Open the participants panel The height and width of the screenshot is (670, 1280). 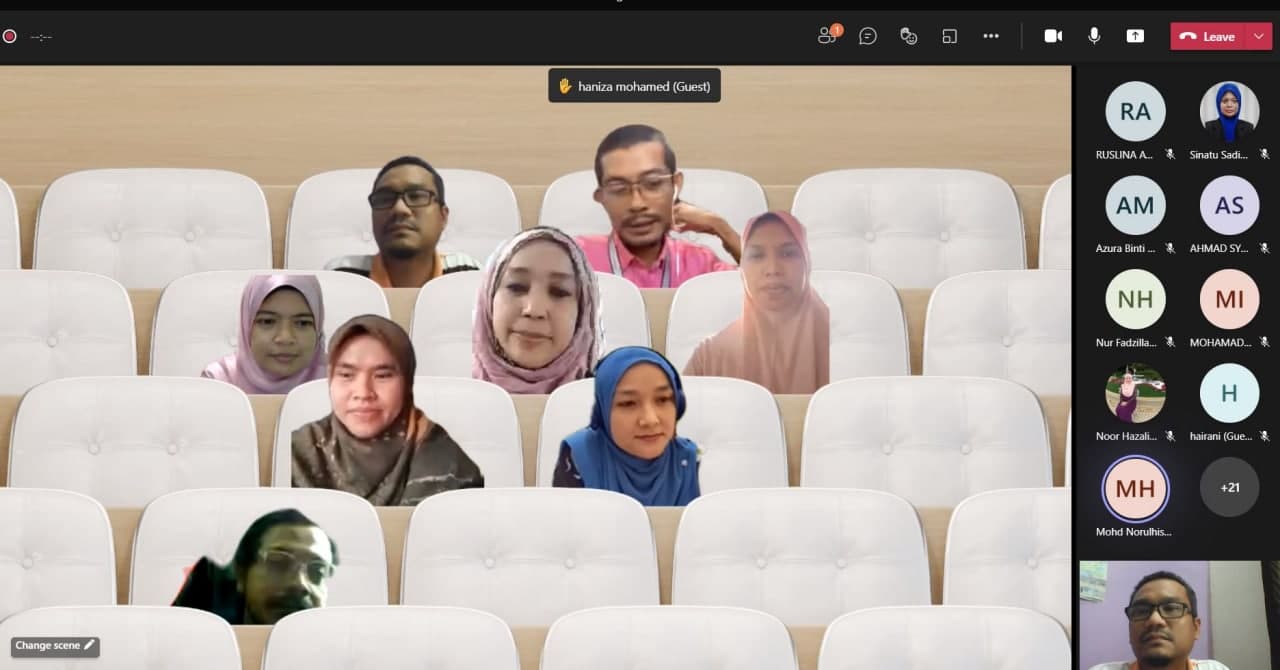[829, 36]
